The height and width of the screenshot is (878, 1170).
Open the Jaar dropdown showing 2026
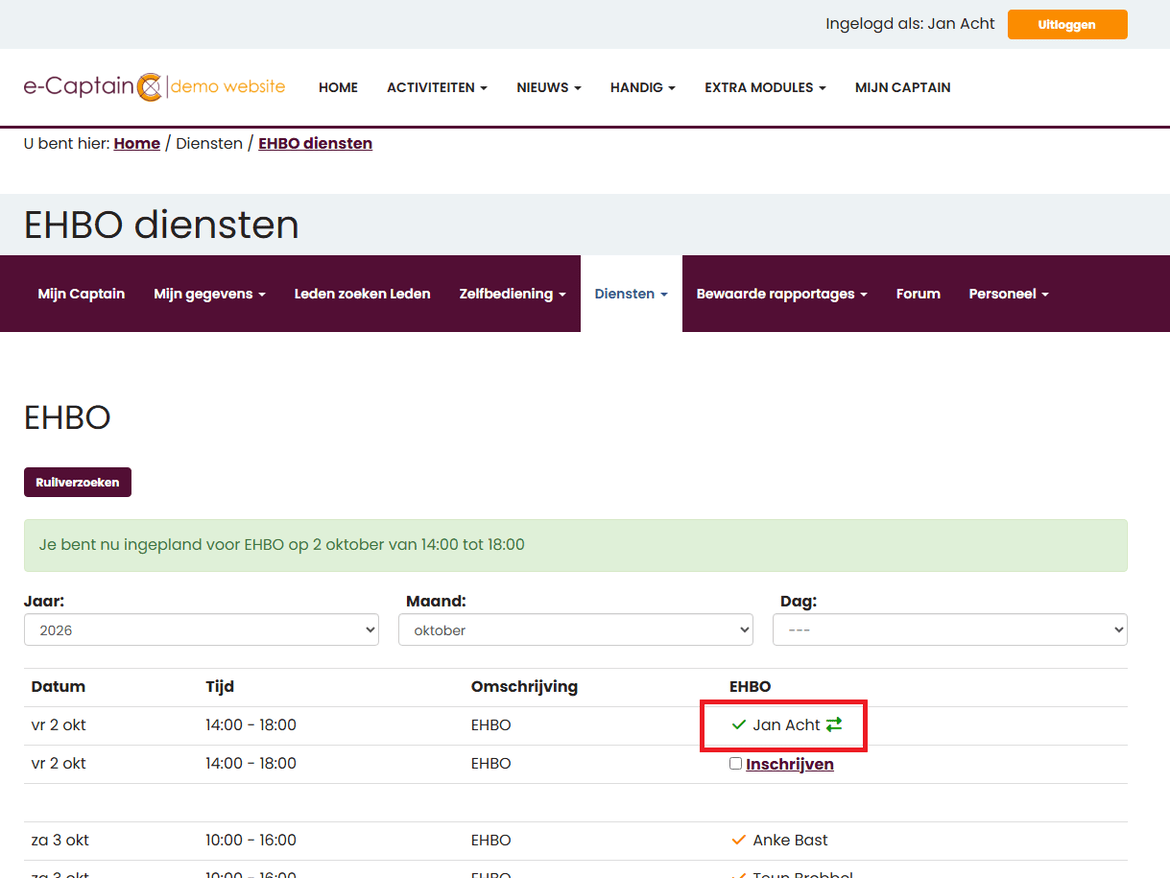tap(201, 630)
